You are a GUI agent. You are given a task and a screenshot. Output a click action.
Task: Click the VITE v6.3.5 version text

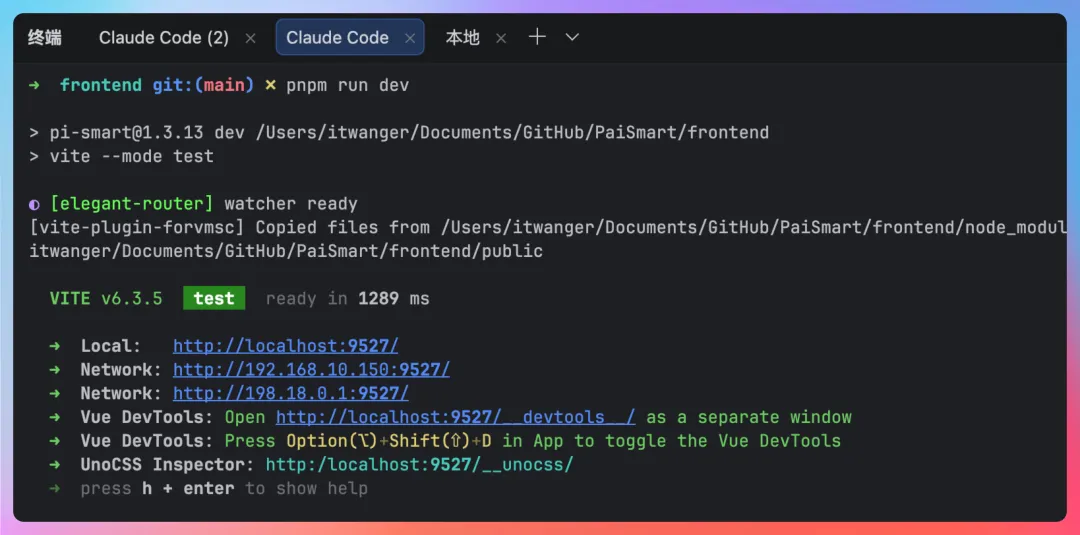pos(106,298)
